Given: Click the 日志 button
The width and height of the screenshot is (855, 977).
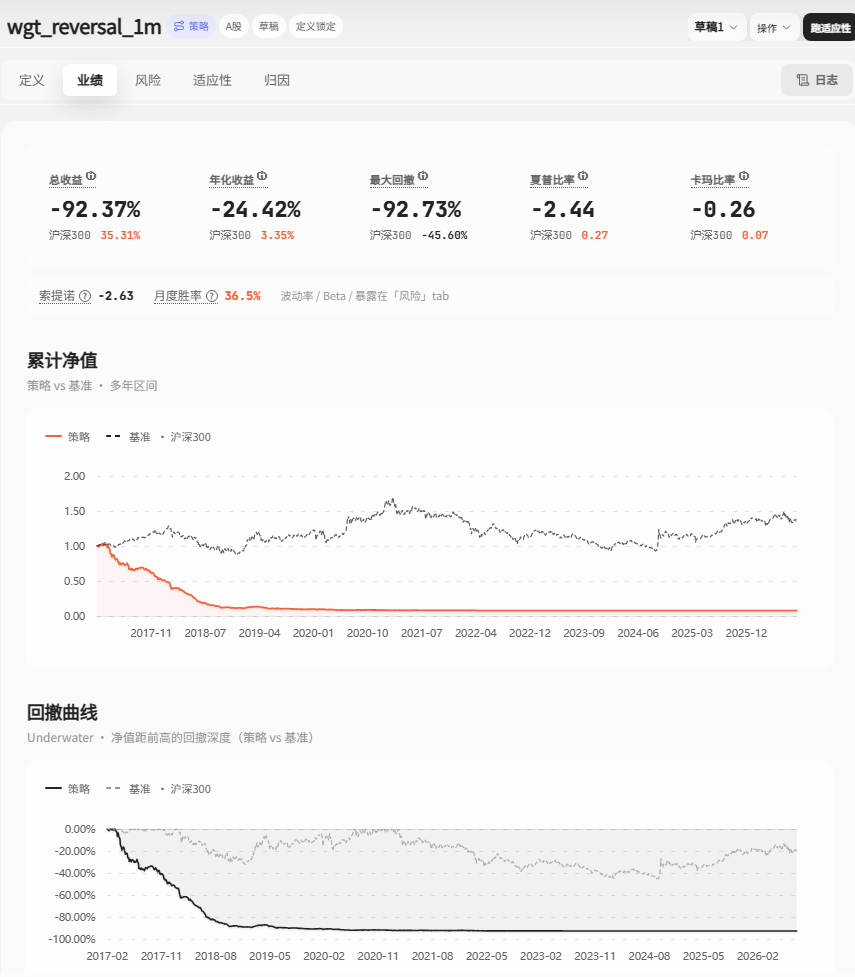Looking at the screenshot, I should [x=817, y=80].
